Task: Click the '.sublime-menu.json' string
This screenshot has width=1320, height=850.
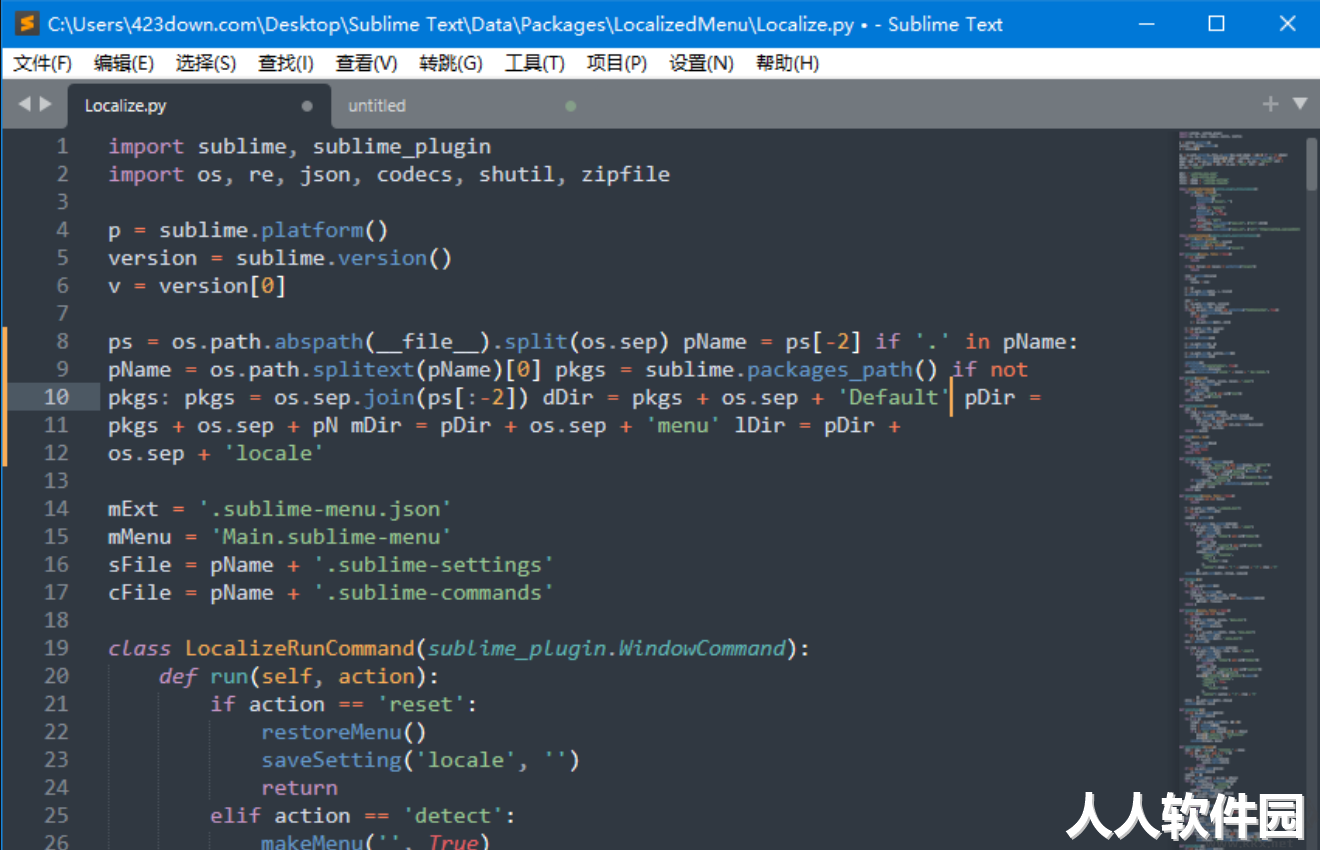Action: point(325,509)
